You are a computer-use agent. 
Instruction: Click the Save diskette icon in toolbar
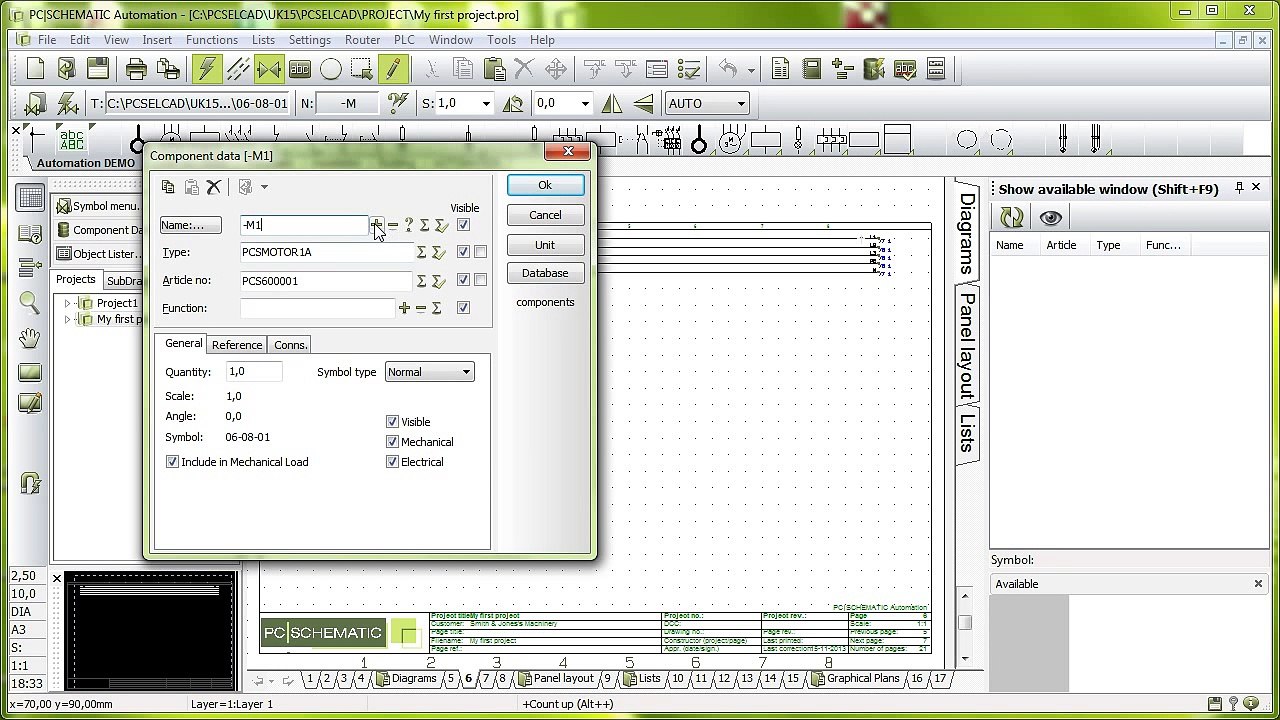tap(98, 69)
